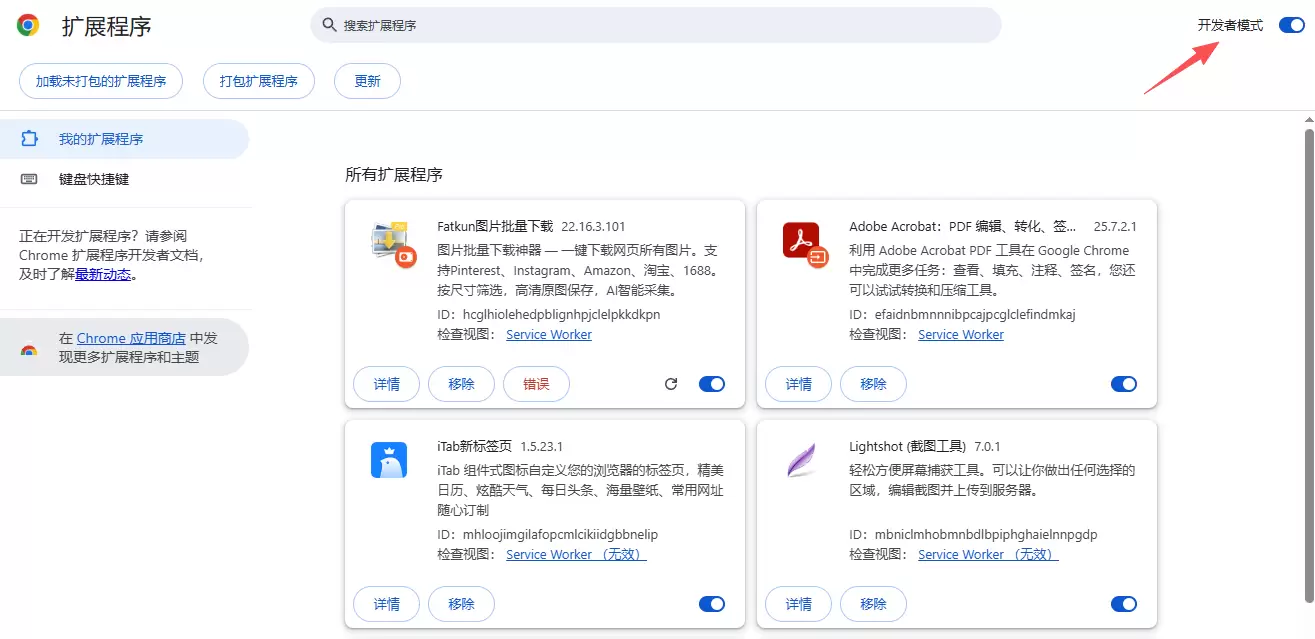Click Lightshot ID mbniclmhobmnbdlbpiphghaielnnpgdp
The width and height of the screenshot is (1315, 639).
(986, 534)
